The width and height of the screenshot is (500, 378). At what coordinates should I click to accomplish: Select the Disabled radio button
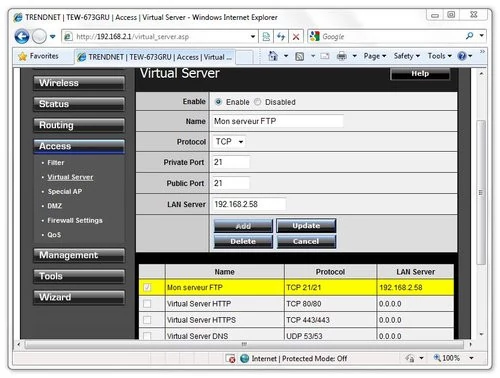click(257, 102)
